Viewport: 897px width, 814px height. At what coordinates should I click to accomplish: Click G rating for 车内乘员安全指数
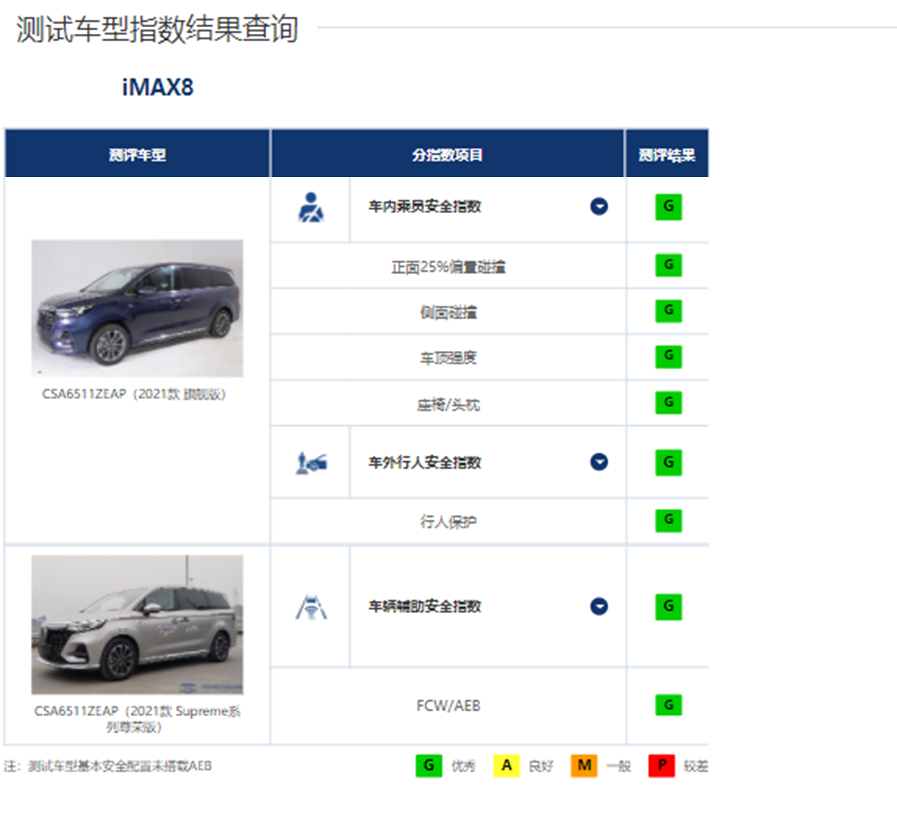(x=668, y=207)
